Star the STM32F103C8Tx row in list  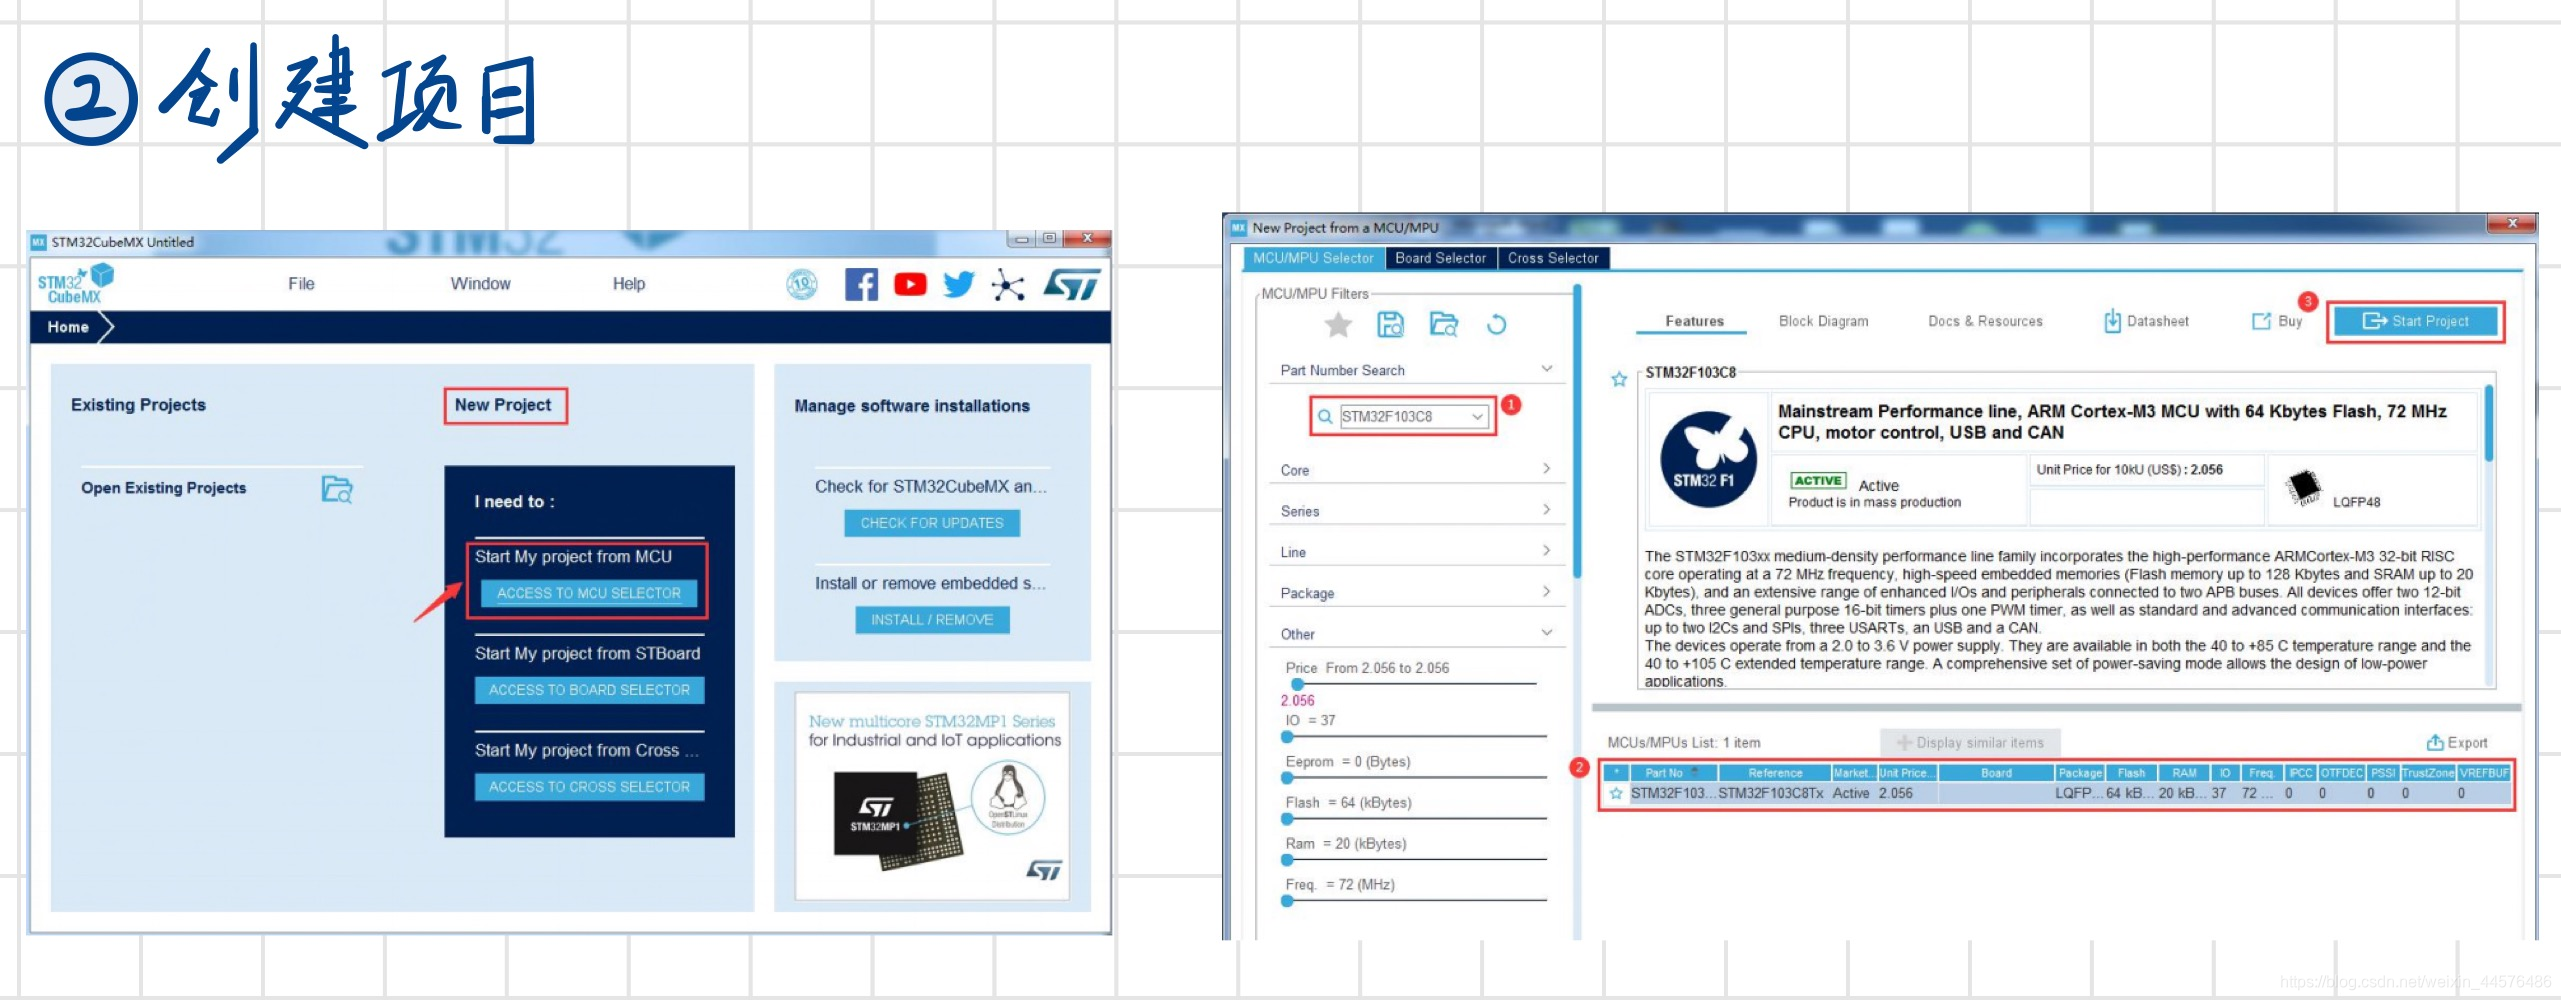pyautogui.click(x=1616, y=793)
